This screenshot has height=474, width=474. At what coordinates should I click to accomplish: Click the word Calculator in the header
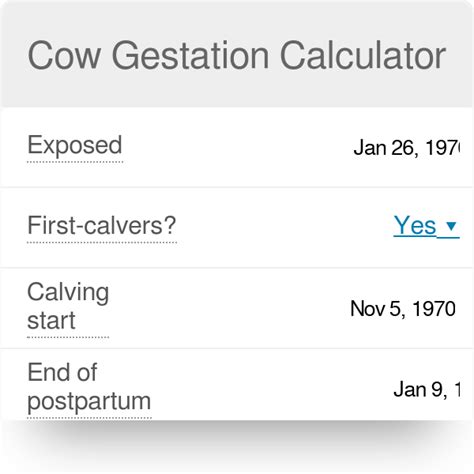click(x=363, y=55)
